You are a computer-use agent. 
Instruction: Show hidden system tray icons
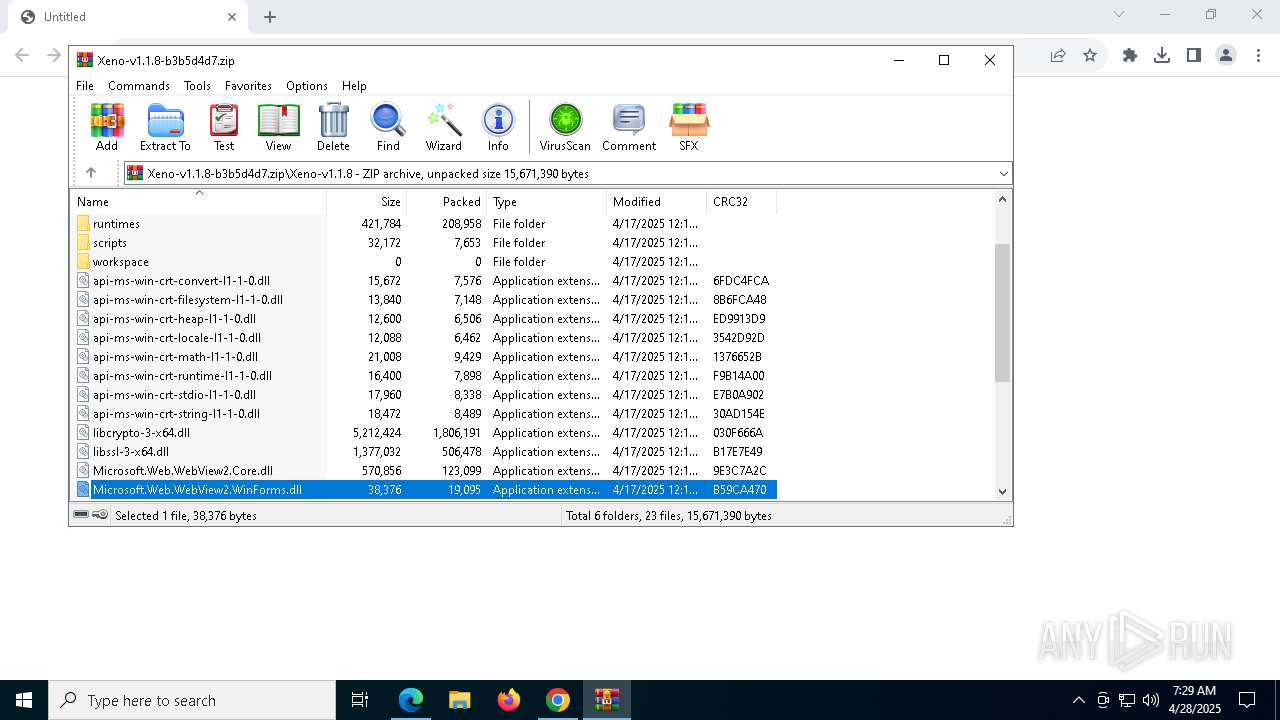click(x=1078, y=700)
